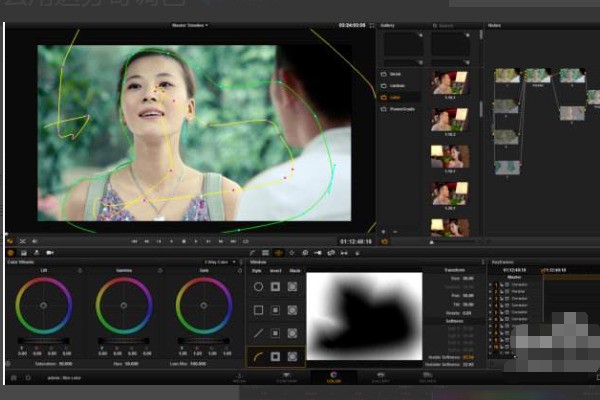Click the Lift color wheel center

(44, 304)
